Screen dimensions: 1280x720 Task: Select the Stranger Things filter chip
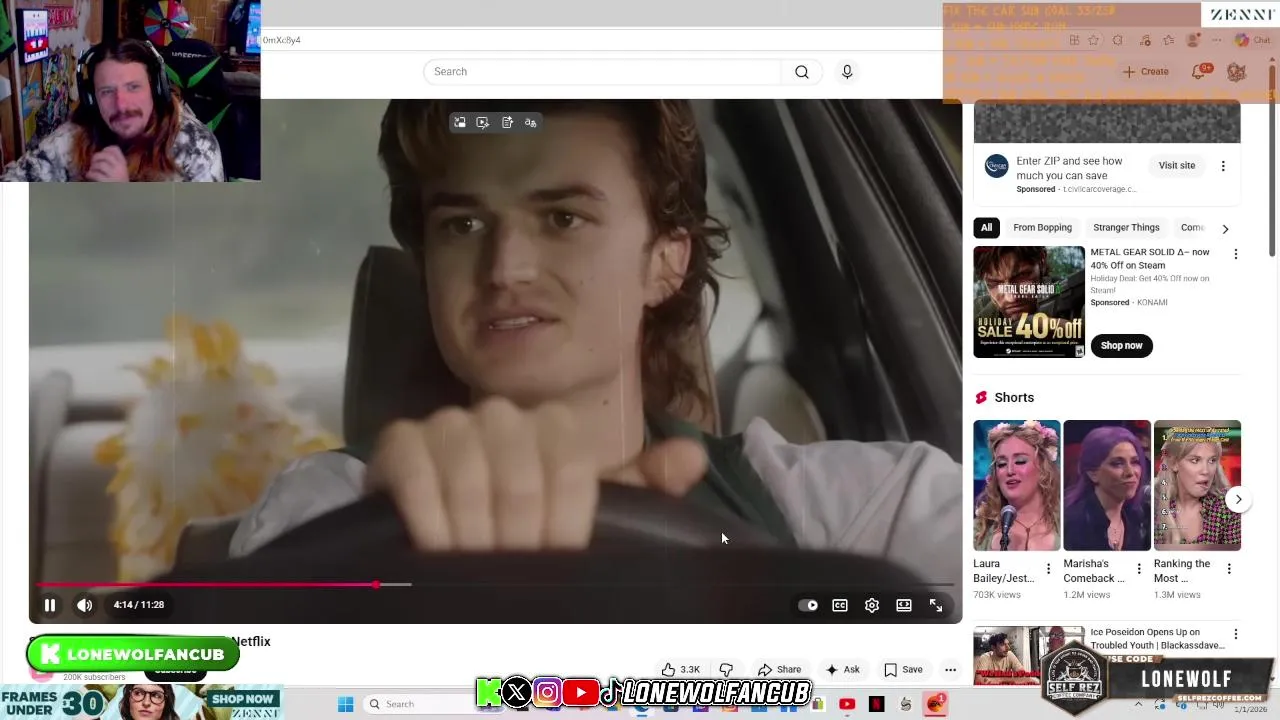(x=1126, y=228)
